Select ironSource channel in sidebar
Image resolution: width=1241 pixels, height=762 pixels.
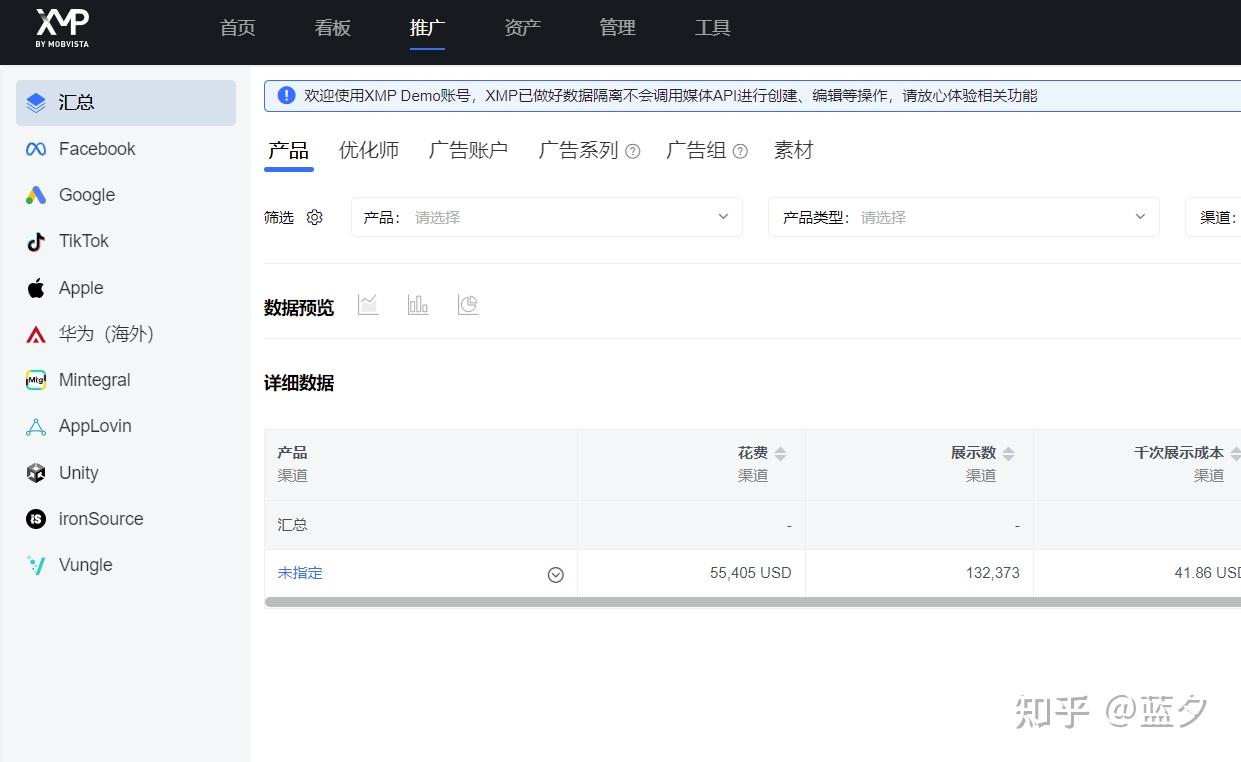point(126,519)
